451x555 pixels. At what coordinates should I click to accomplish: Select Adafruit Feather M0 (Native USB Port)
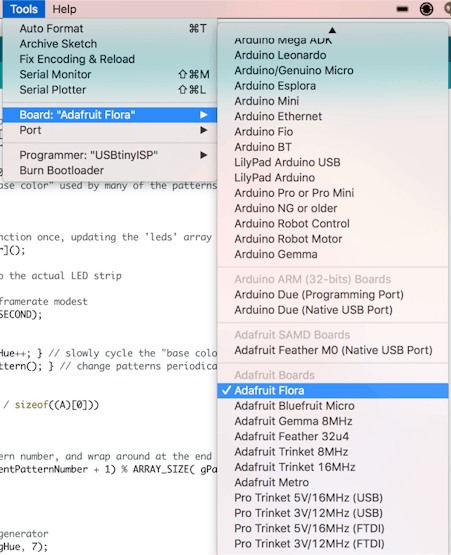333,350
